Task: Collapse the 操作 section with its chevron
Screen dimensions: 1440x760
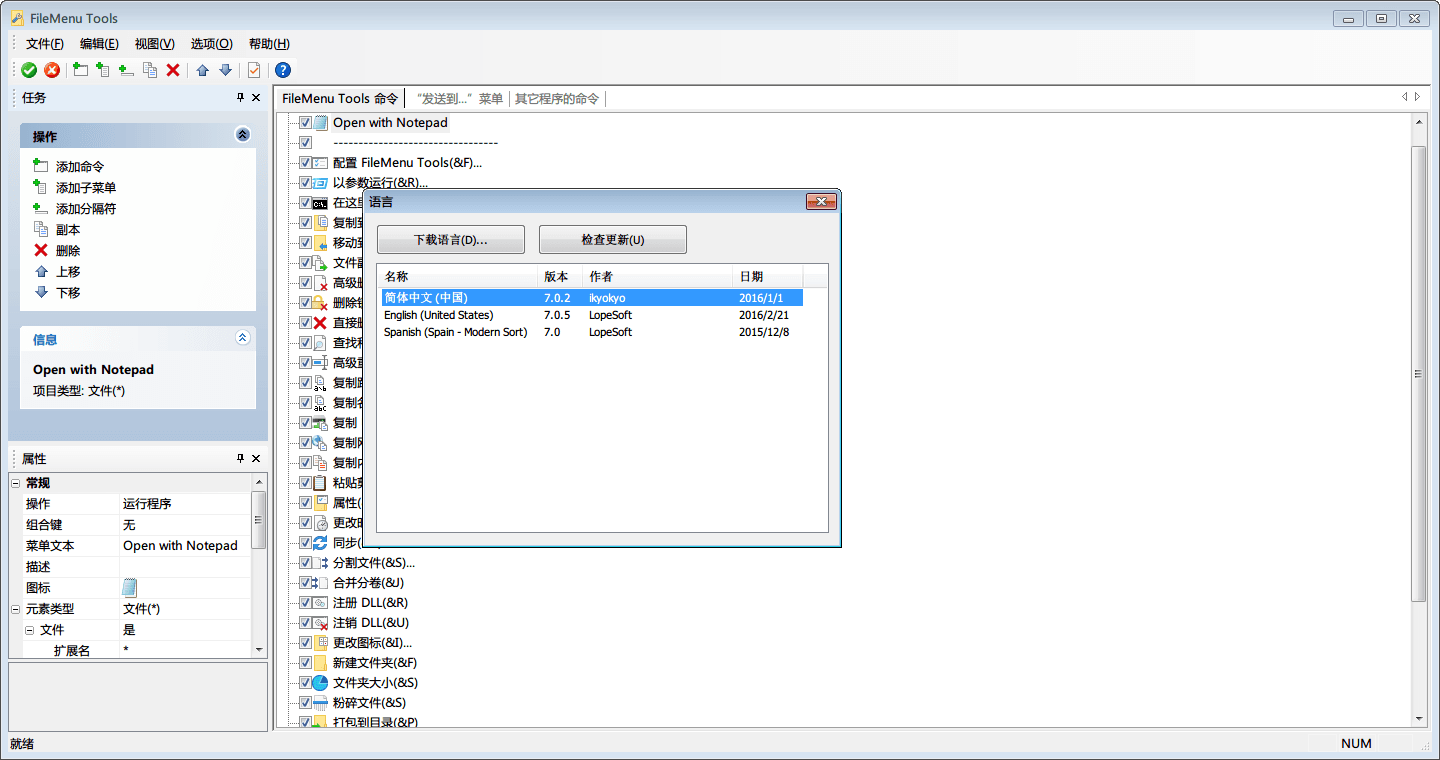Action: [242, 135]
